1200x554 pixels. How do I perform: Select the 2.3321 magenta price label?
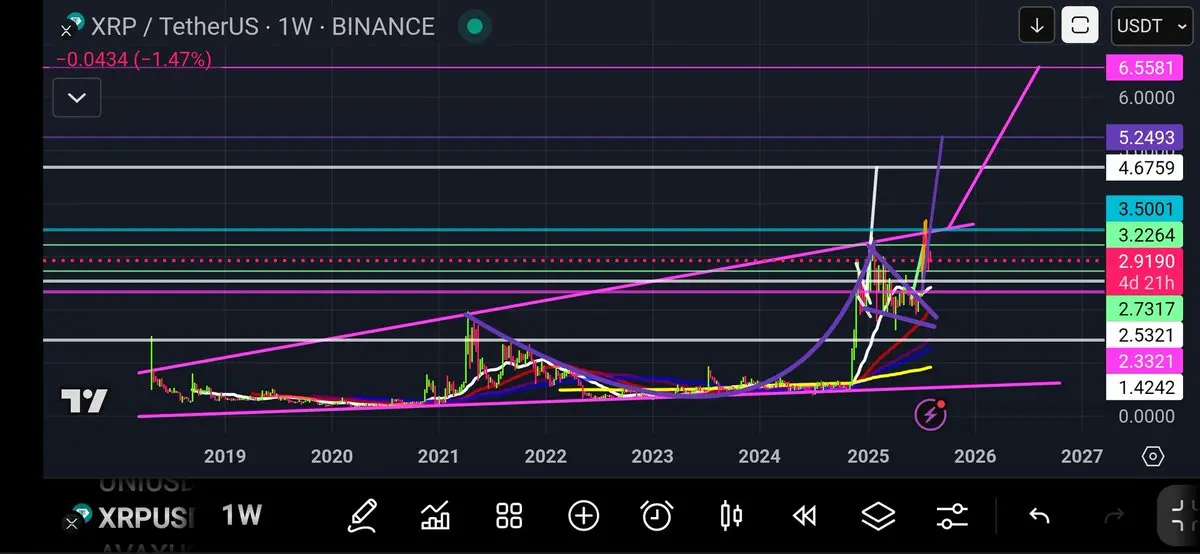coord(1144,361)
